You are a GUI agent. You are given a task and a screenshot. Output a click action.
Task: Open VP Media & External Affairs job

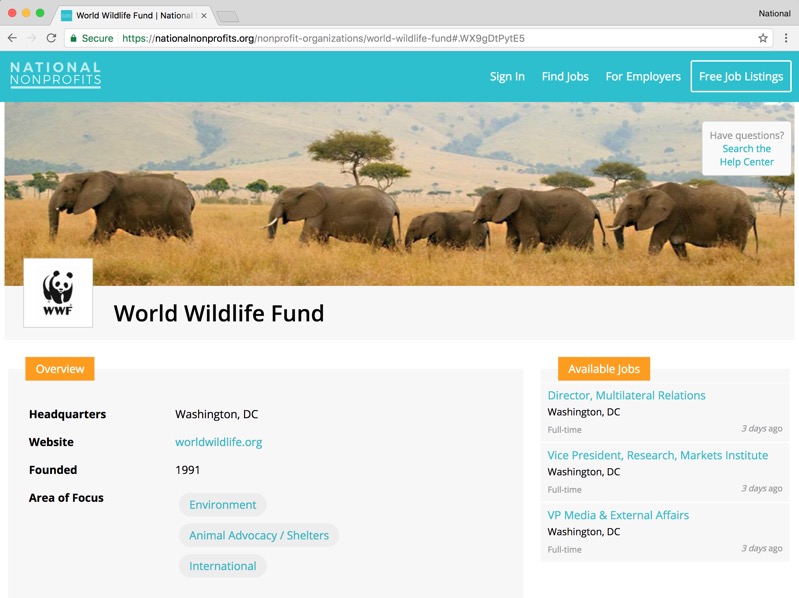point(618,515)
